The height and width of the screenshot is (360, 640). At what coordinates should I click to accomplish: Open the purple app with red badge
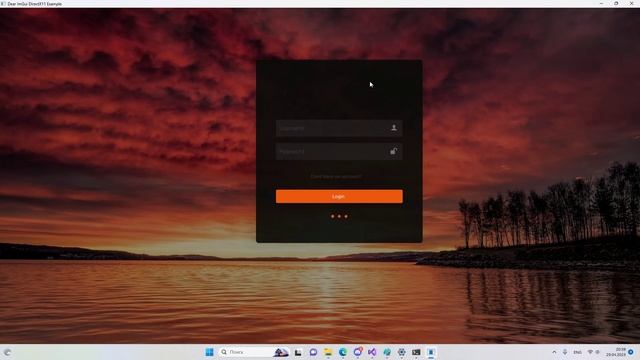tap(358, 351)
